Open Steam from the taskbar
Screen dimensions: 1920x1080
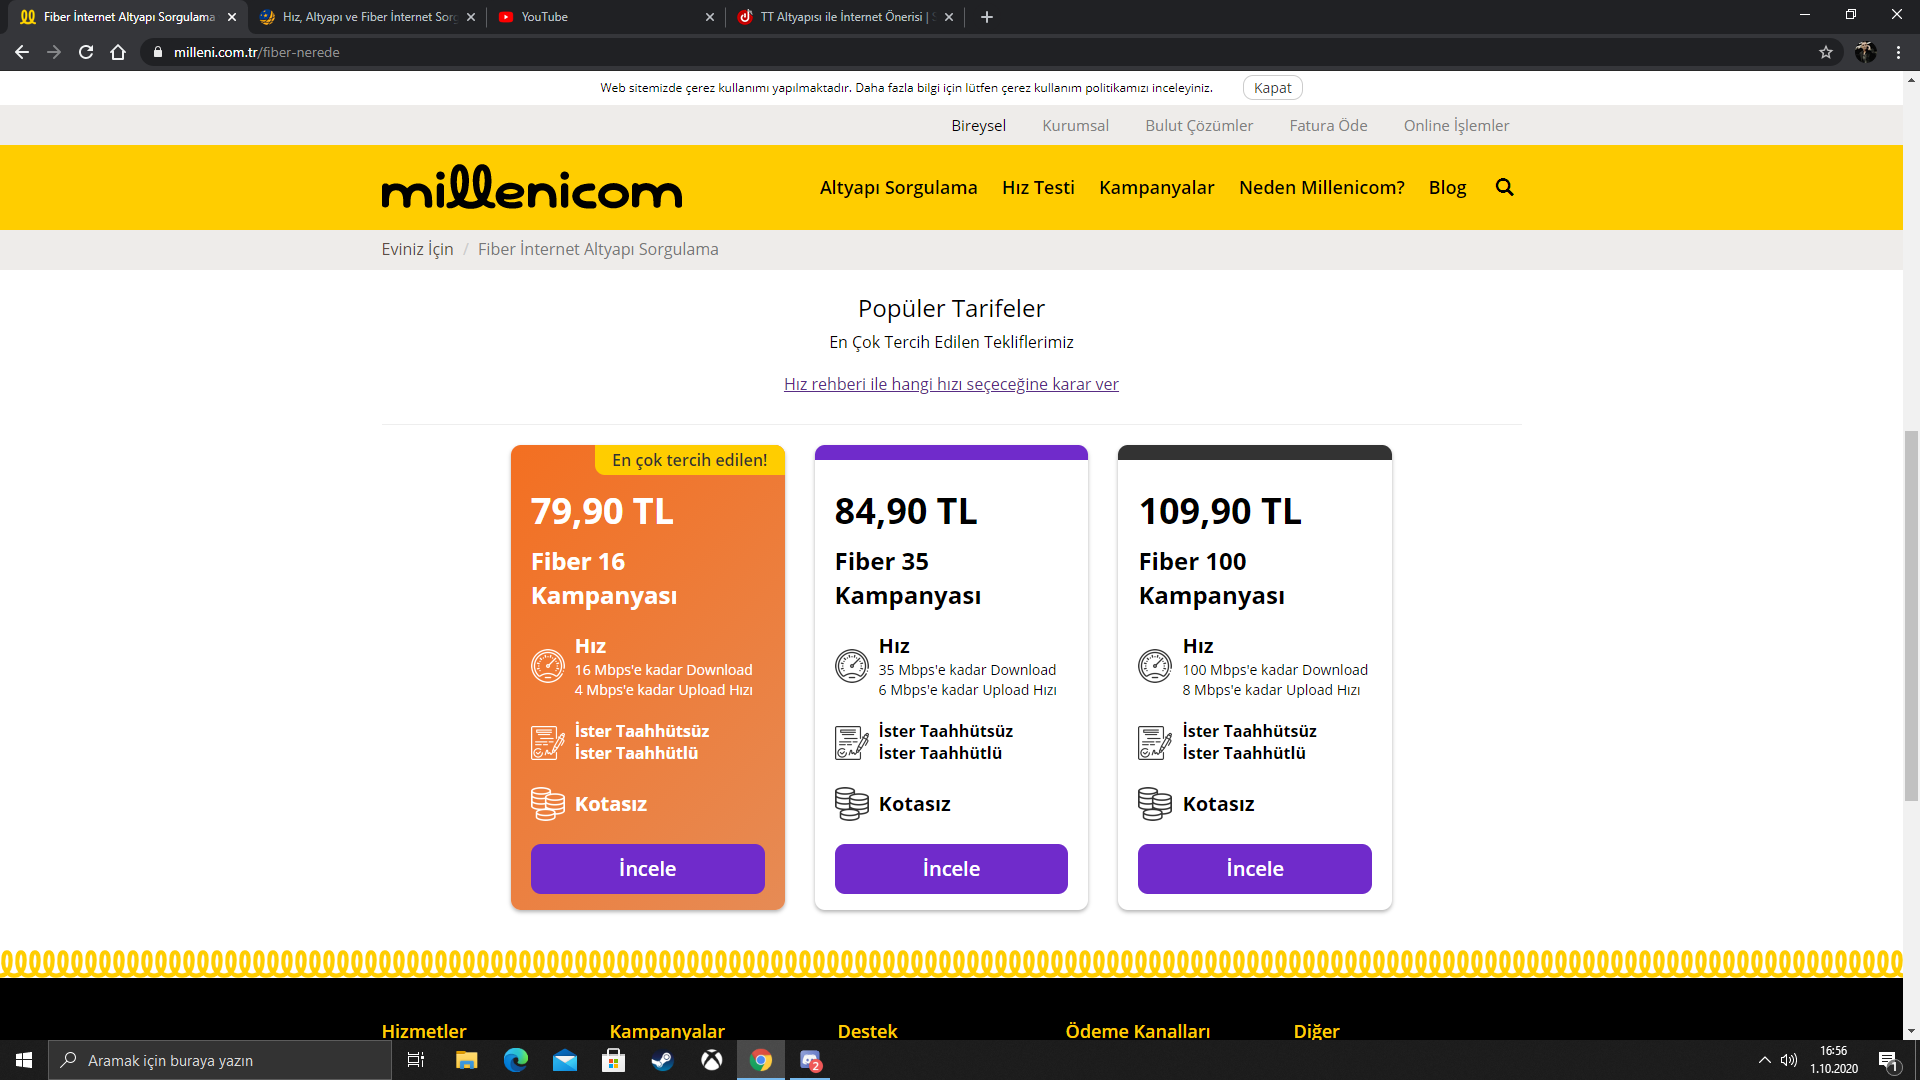(x=662, y=1060)
